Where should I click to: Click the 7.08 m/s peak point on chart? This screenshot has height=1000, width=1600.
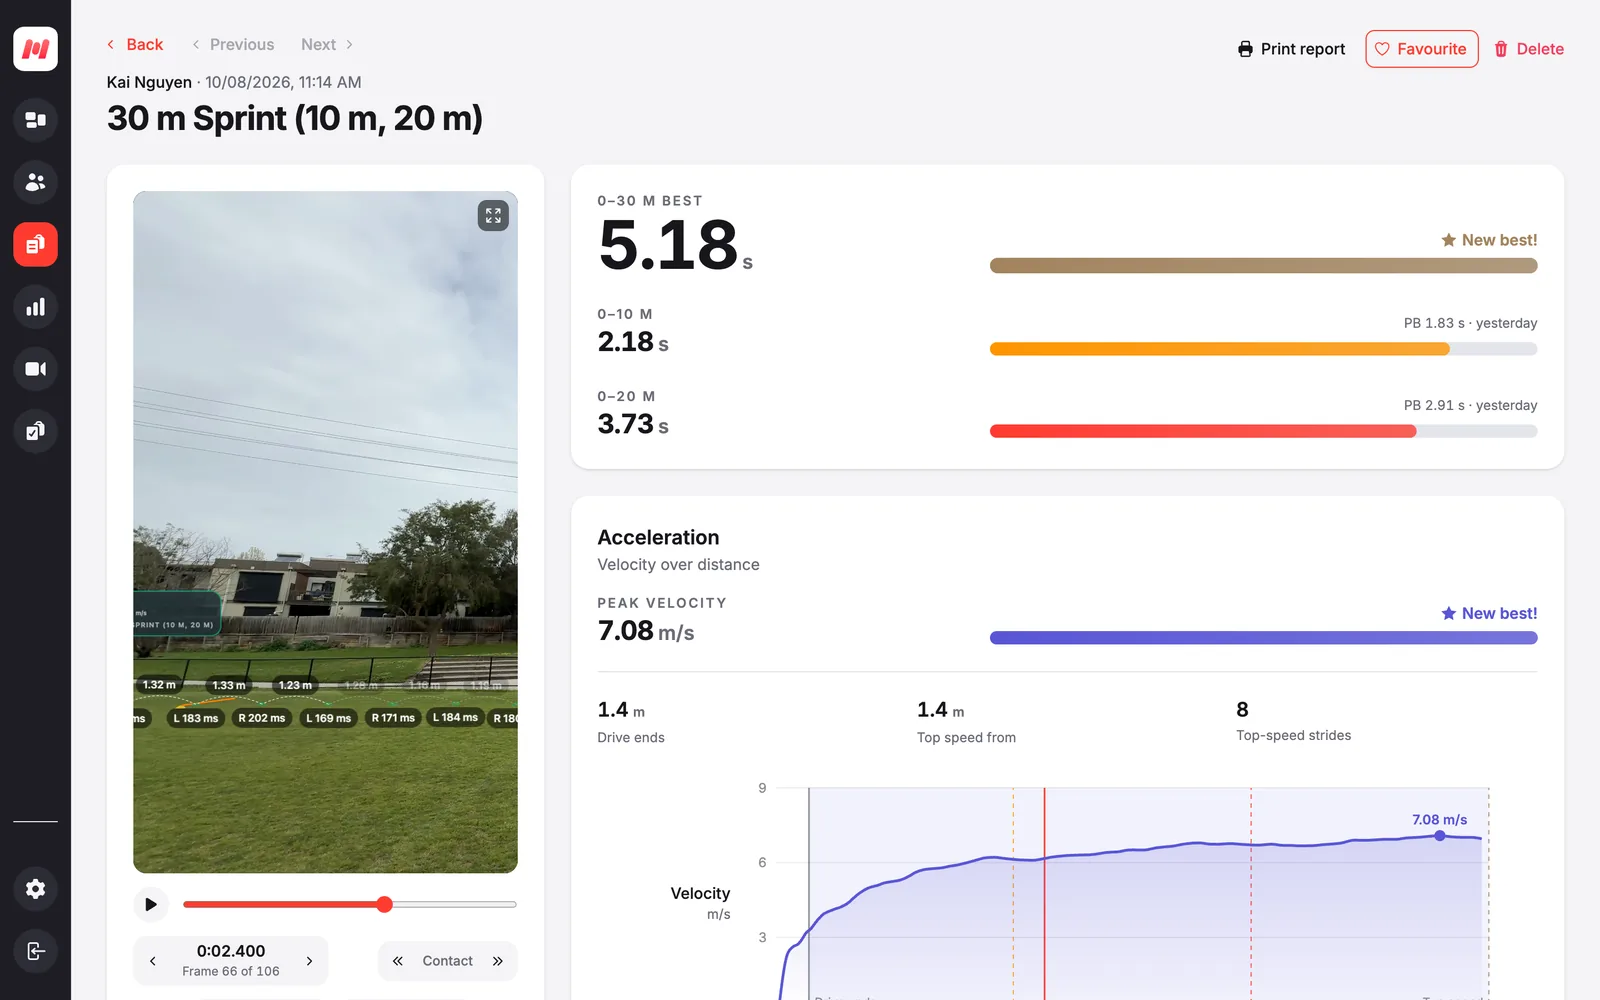pyautogui.click(x=1440, y=835)
